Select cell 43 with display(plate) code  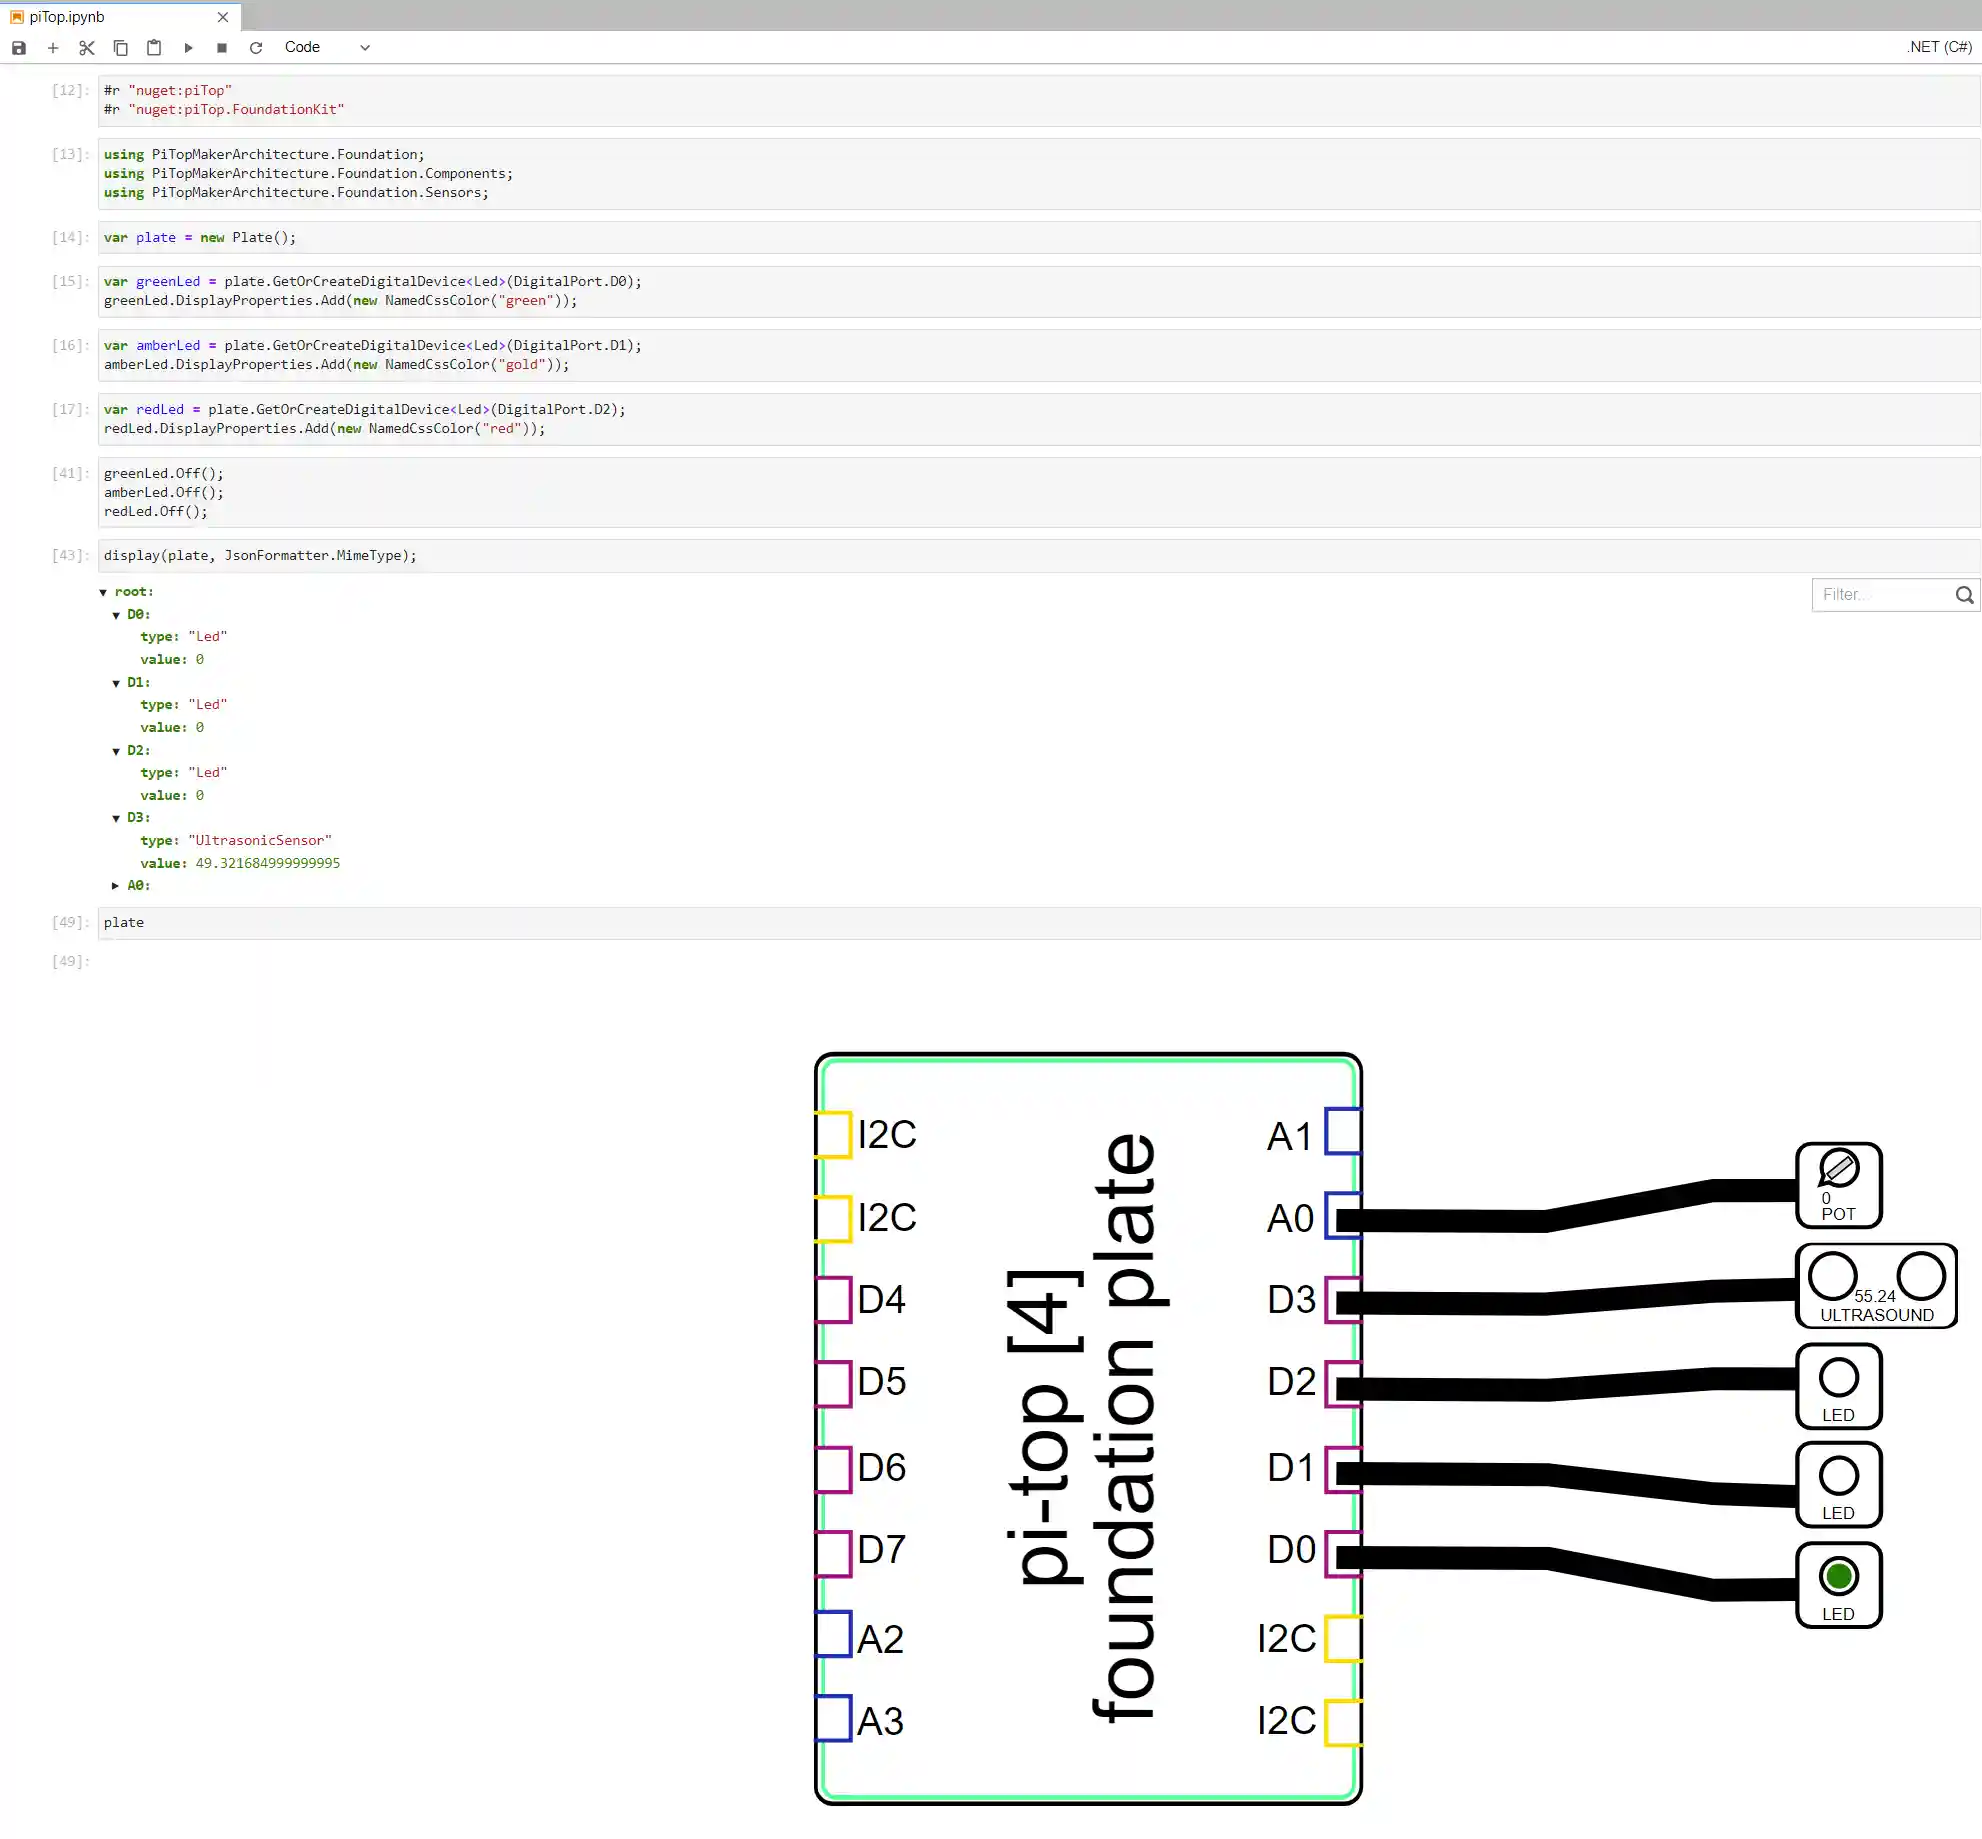pyautogui.click(x=1039, y=556)
